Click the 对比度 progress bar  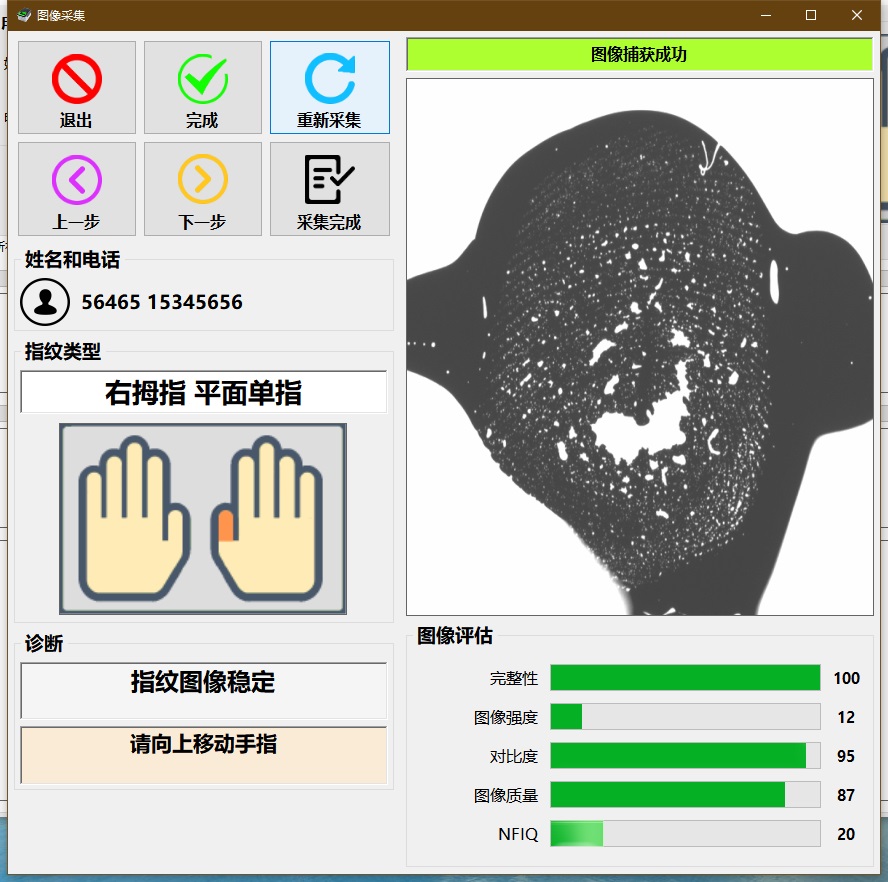(685, 756)
